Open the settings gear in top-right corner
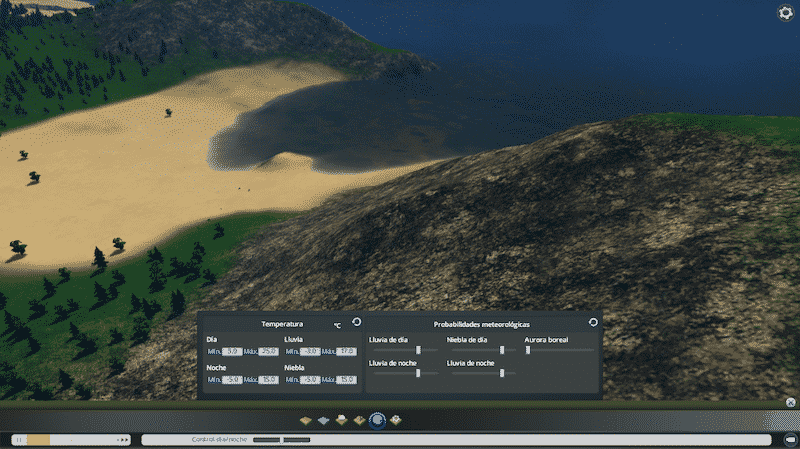The height and width of the screenshot is (449, 800). click(785, 13)
